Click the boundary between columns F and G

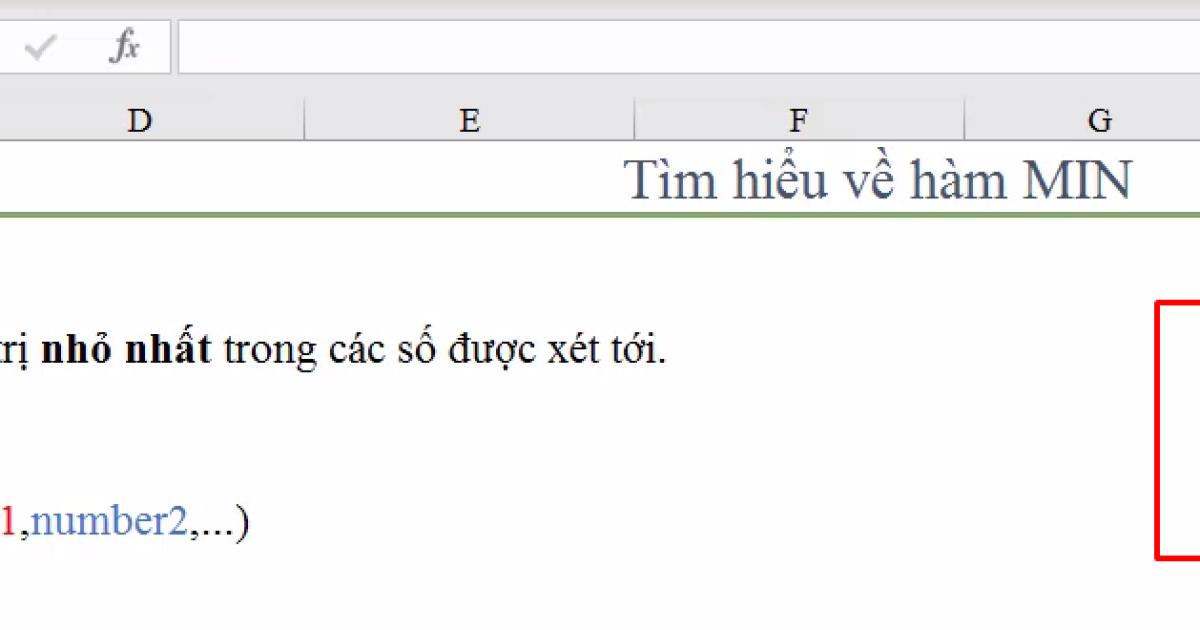click(963, 120)
